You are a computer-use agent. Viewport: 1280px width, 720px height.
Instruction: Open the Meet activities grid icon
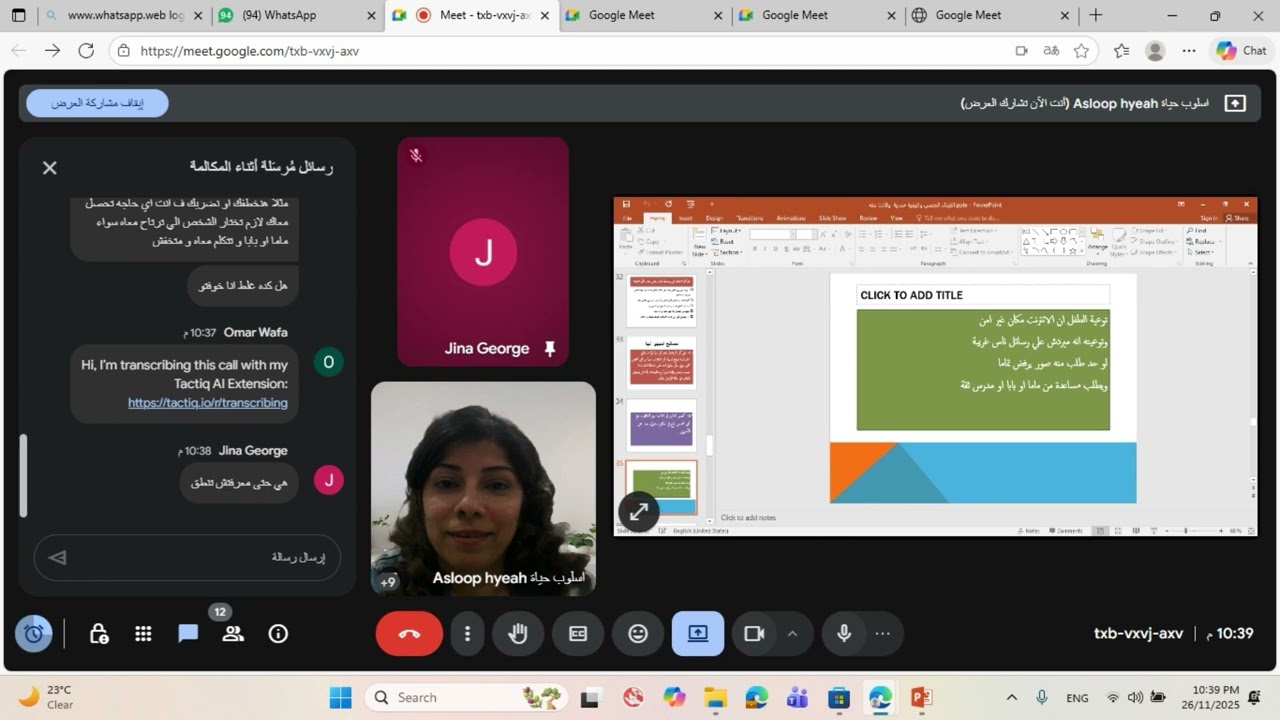143,634
